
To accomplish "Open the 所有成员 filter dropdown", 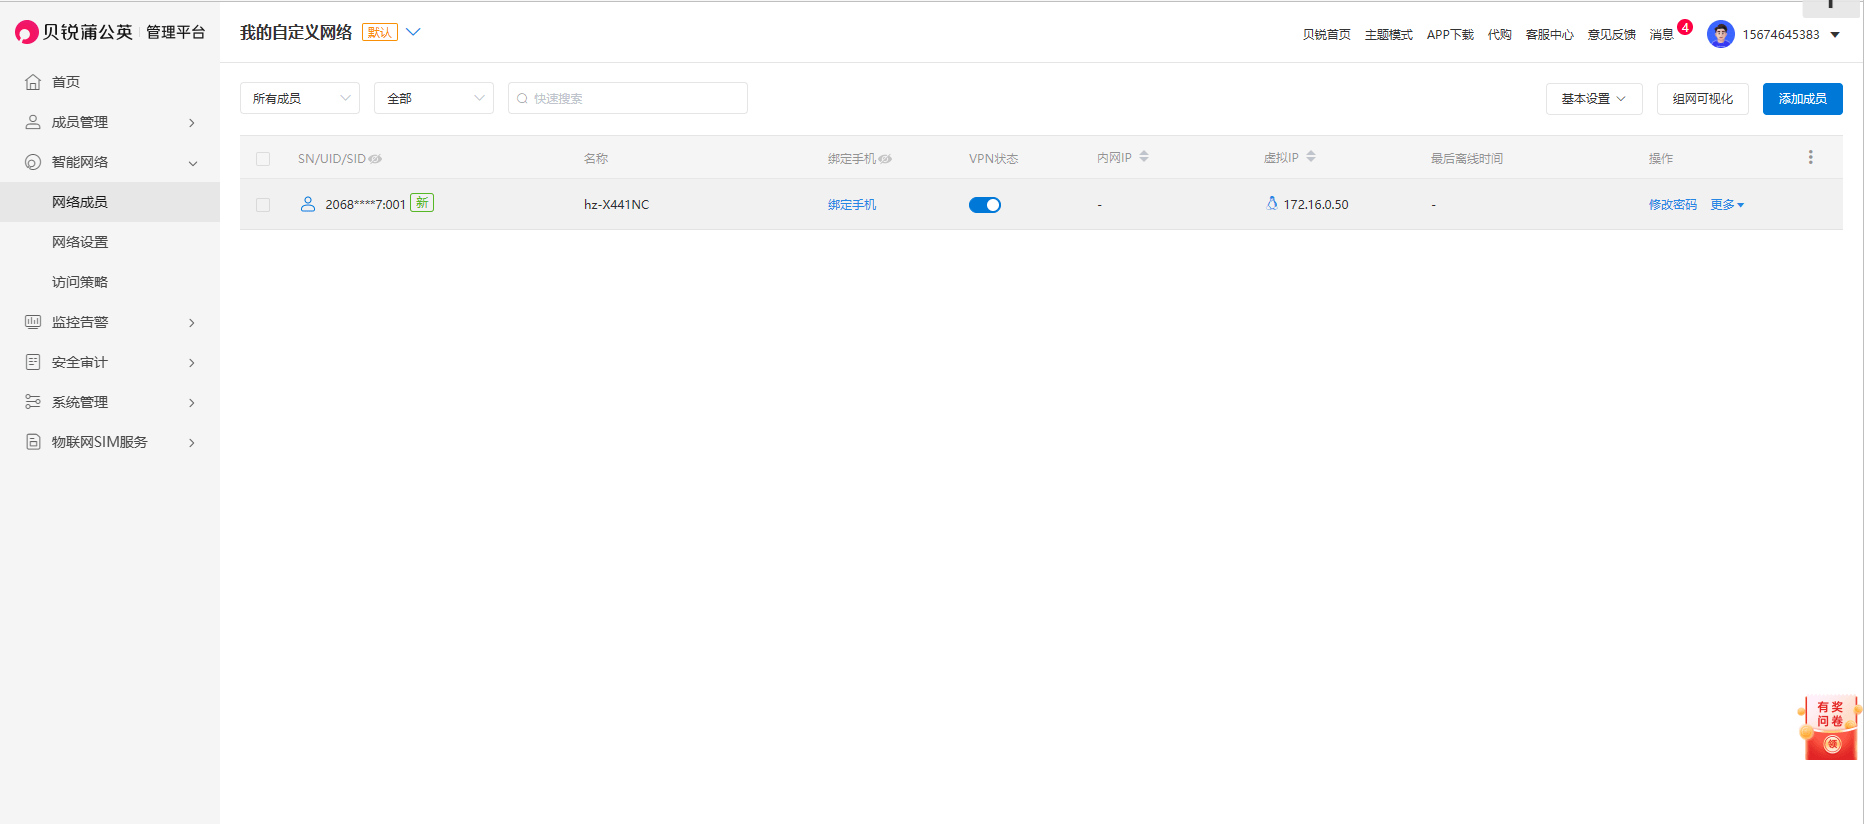I will point(300,98).
